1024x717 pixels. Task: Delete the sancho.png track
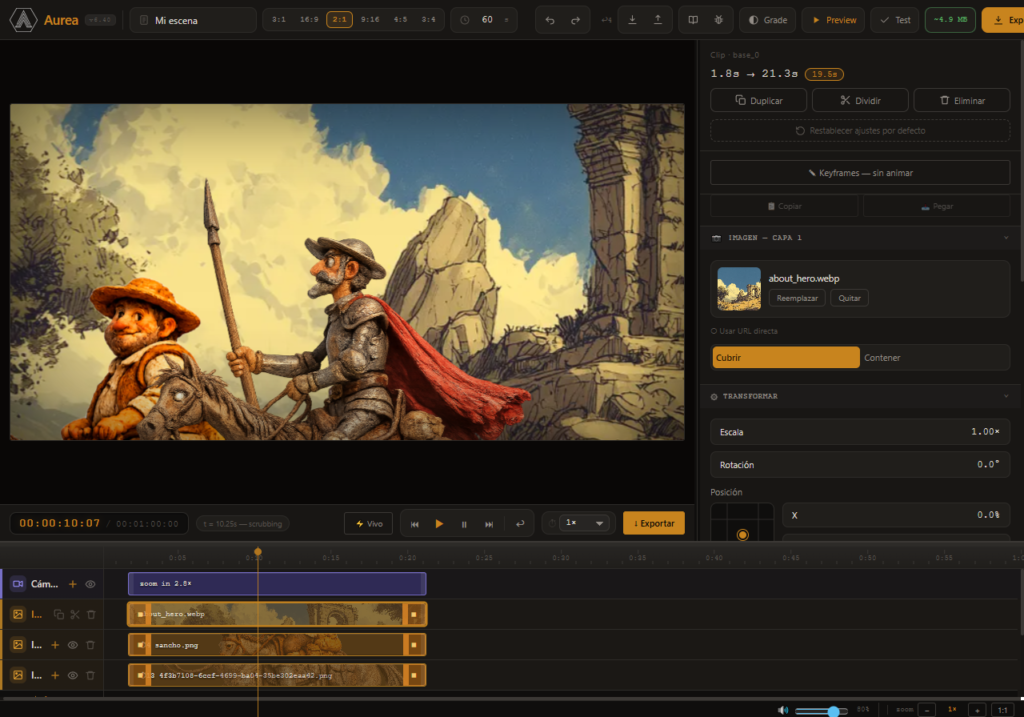click(x=91, y=645)
